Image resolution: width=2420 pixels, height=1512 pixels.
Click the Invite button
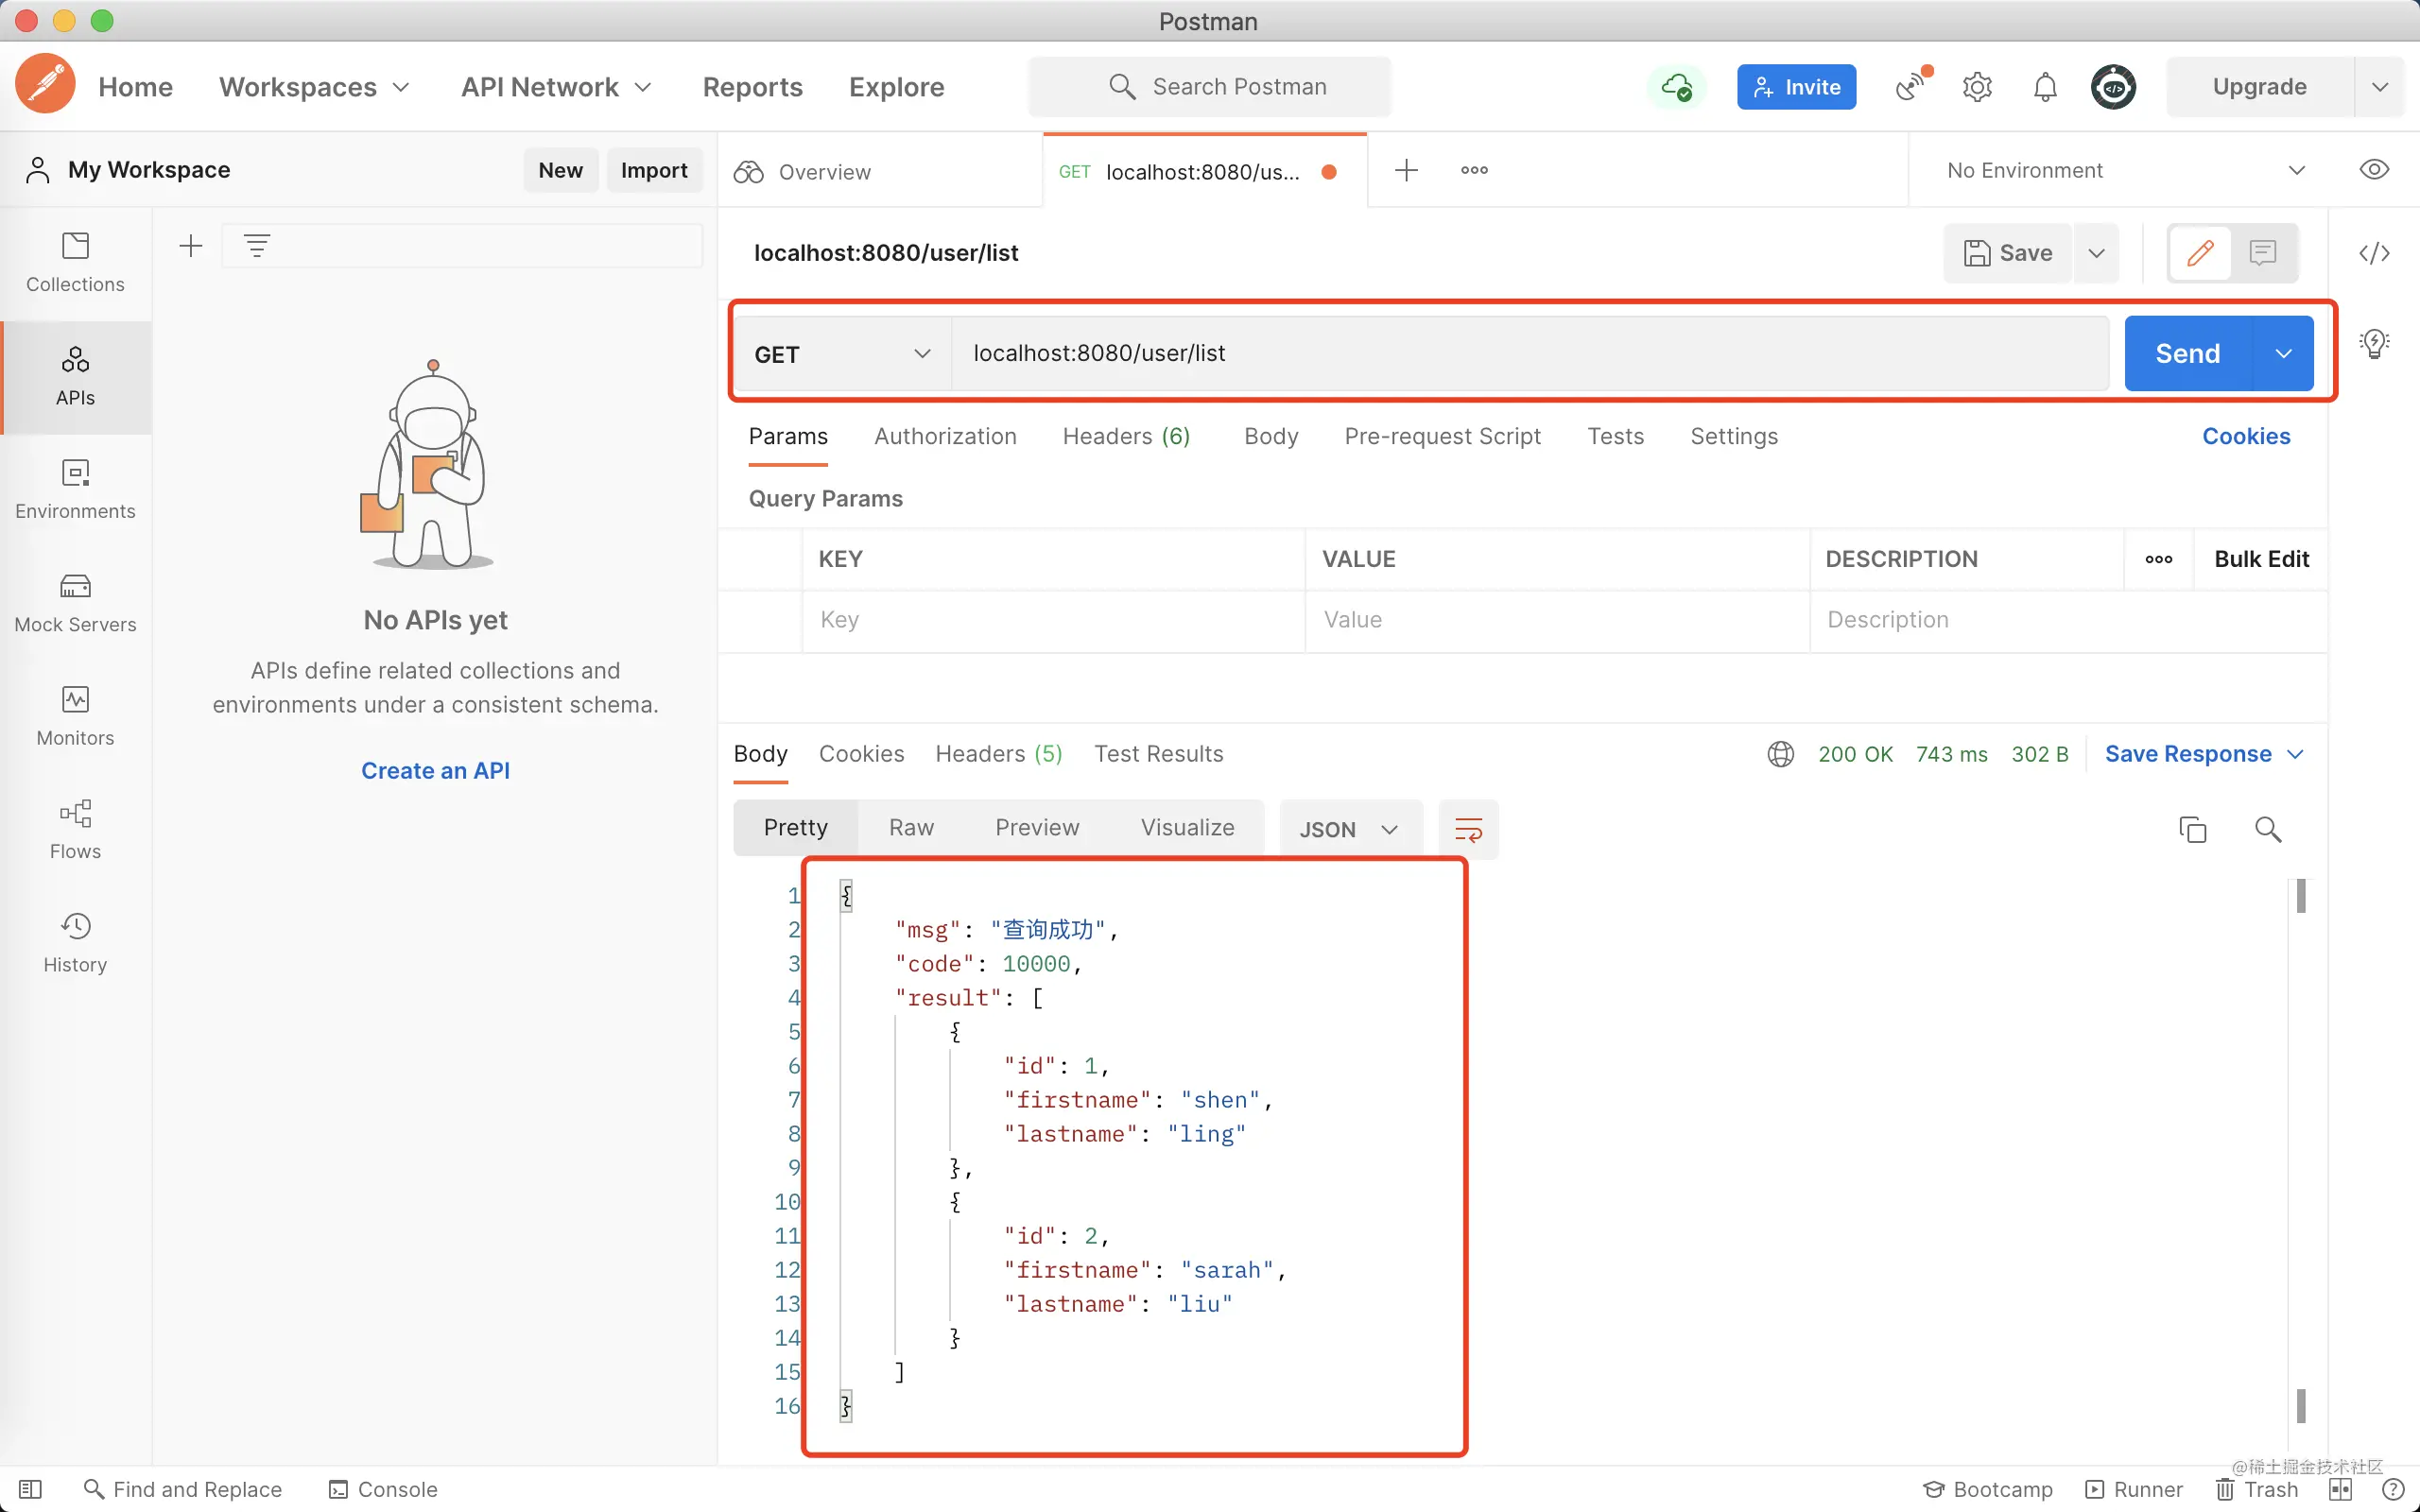[1796, 87]
